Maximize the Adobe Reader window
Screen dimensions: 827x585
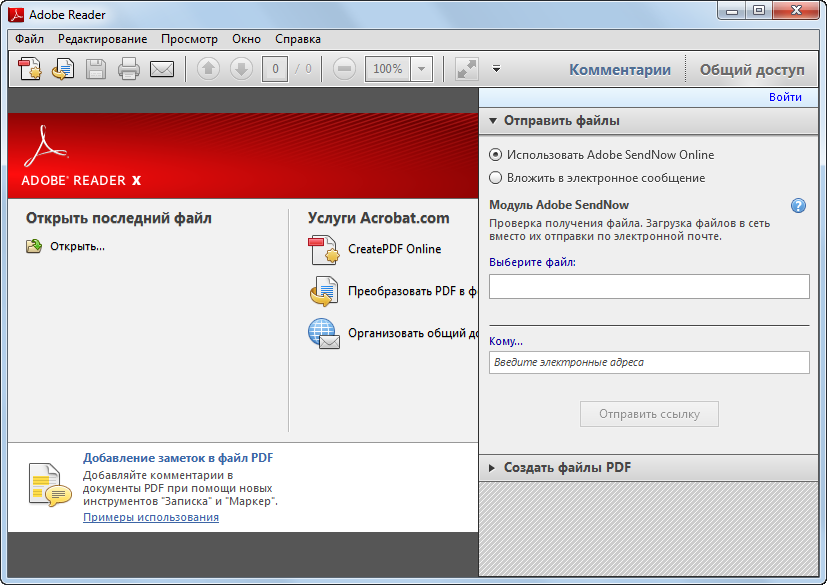(x=759, y=11)
